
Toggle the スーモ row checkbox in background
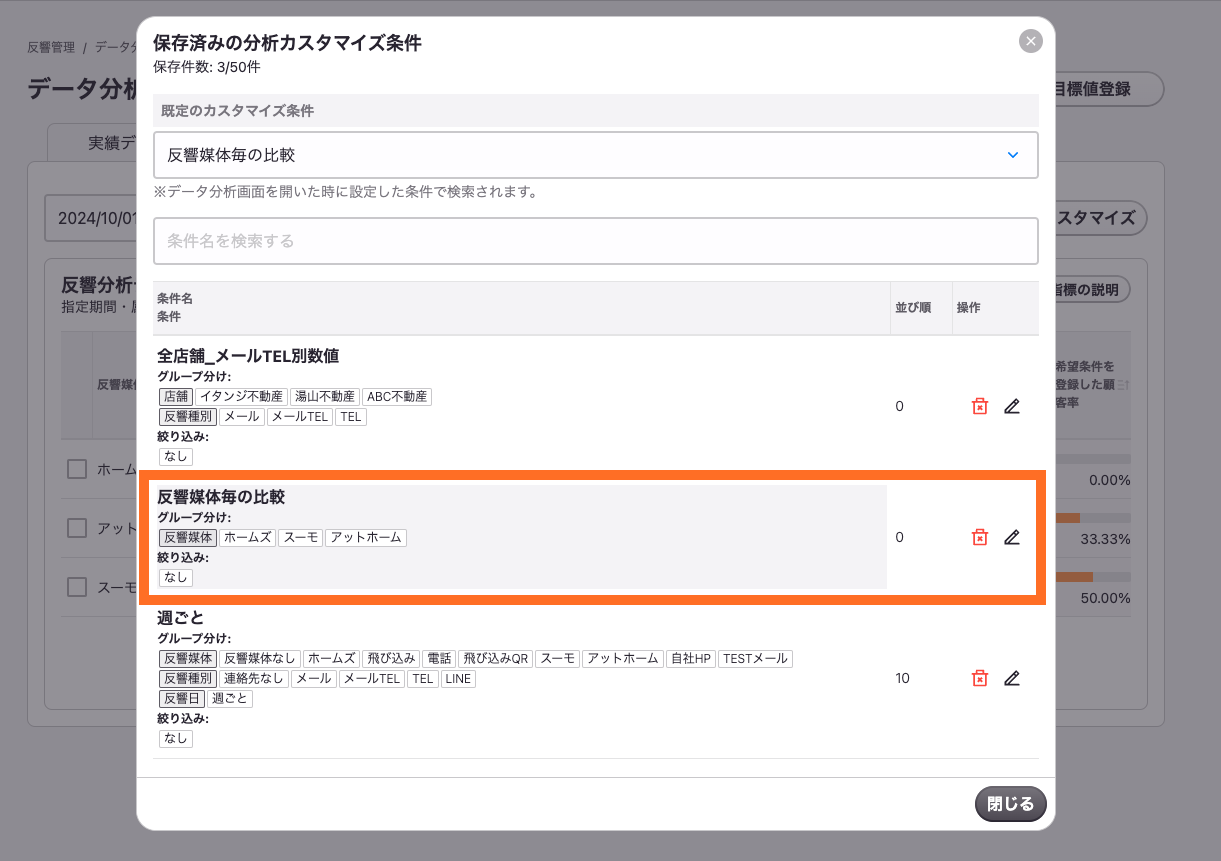pyautogui.click(x=77, y=587)
